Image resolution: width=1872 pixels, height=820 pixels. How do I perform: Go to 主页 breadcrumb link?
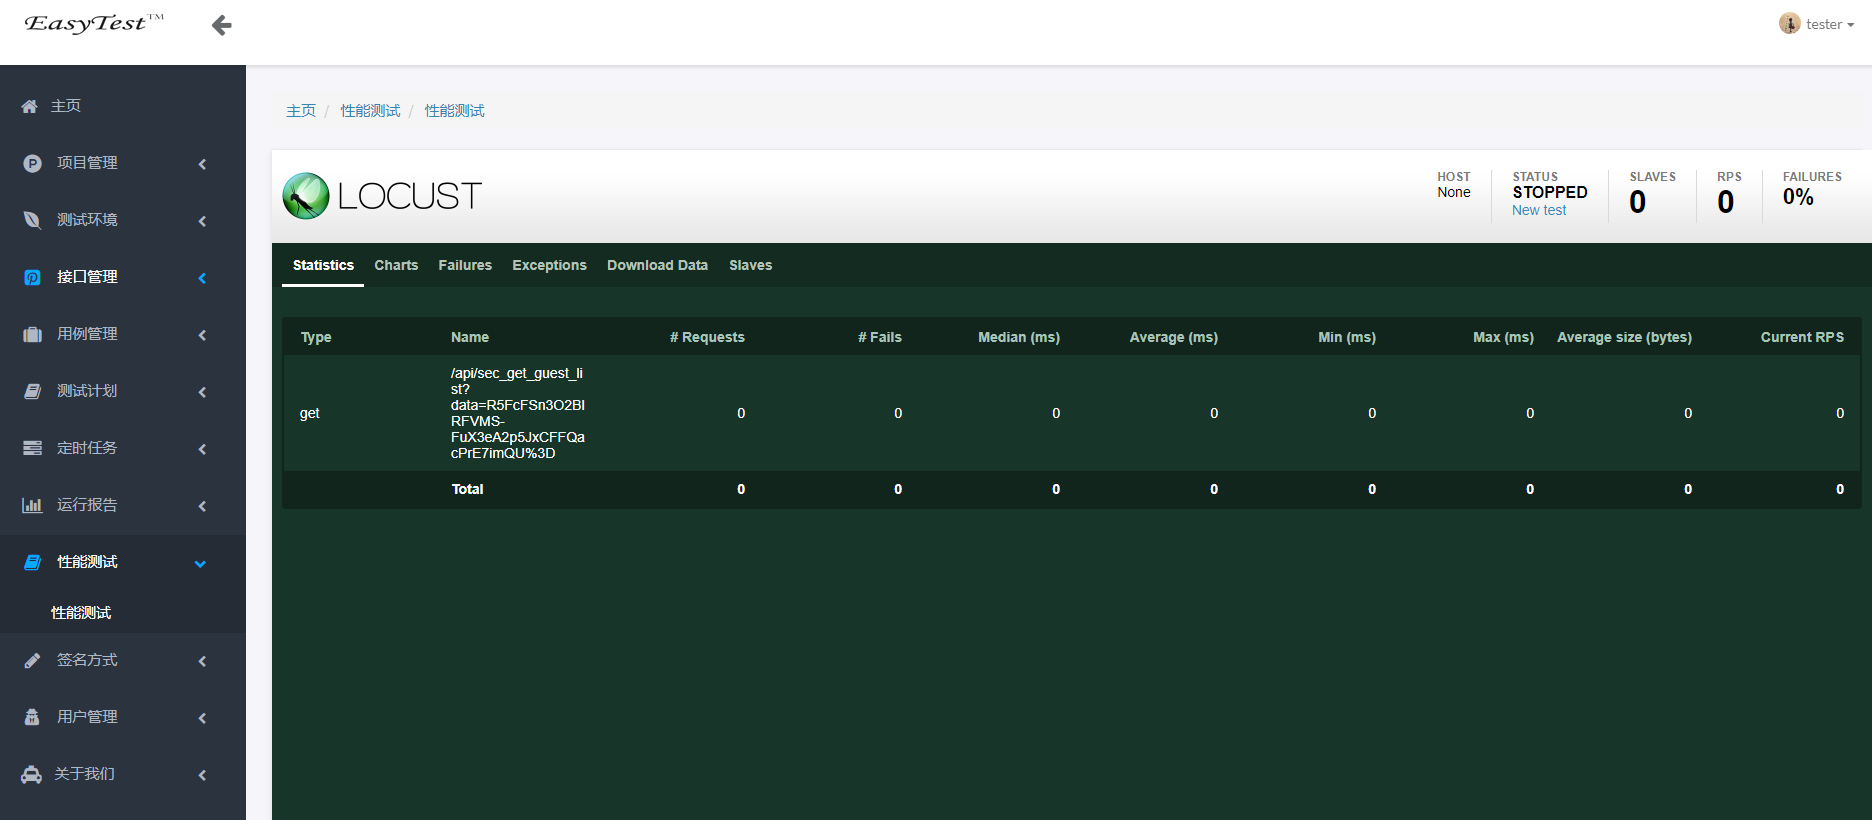pyautogui.click(x=301, y=111)
